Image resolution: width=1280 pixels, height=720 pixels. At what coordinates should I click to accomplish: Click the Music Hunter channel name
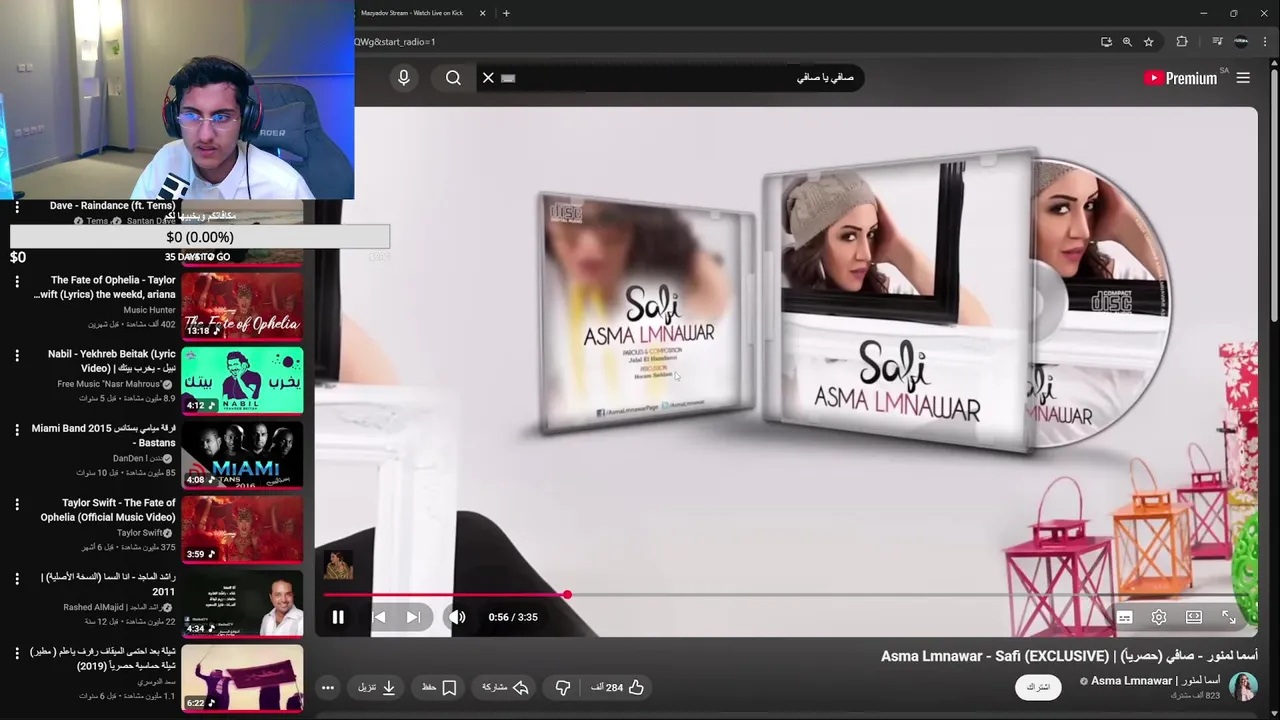coord(150,310)
